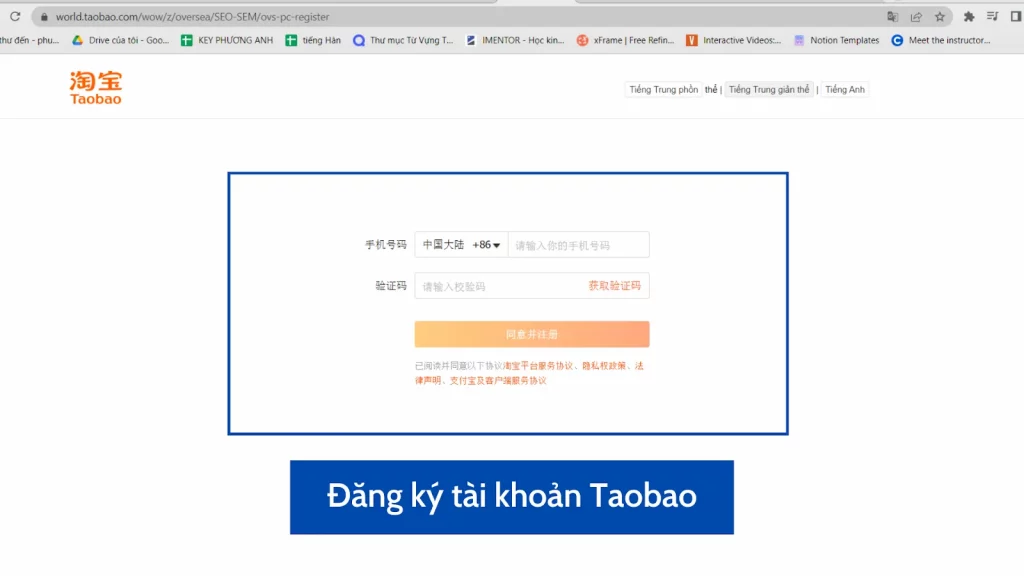Open 支付宝及客户端服务协议 link
Viewport: 1024px width, 576px height.
[498, 381]
